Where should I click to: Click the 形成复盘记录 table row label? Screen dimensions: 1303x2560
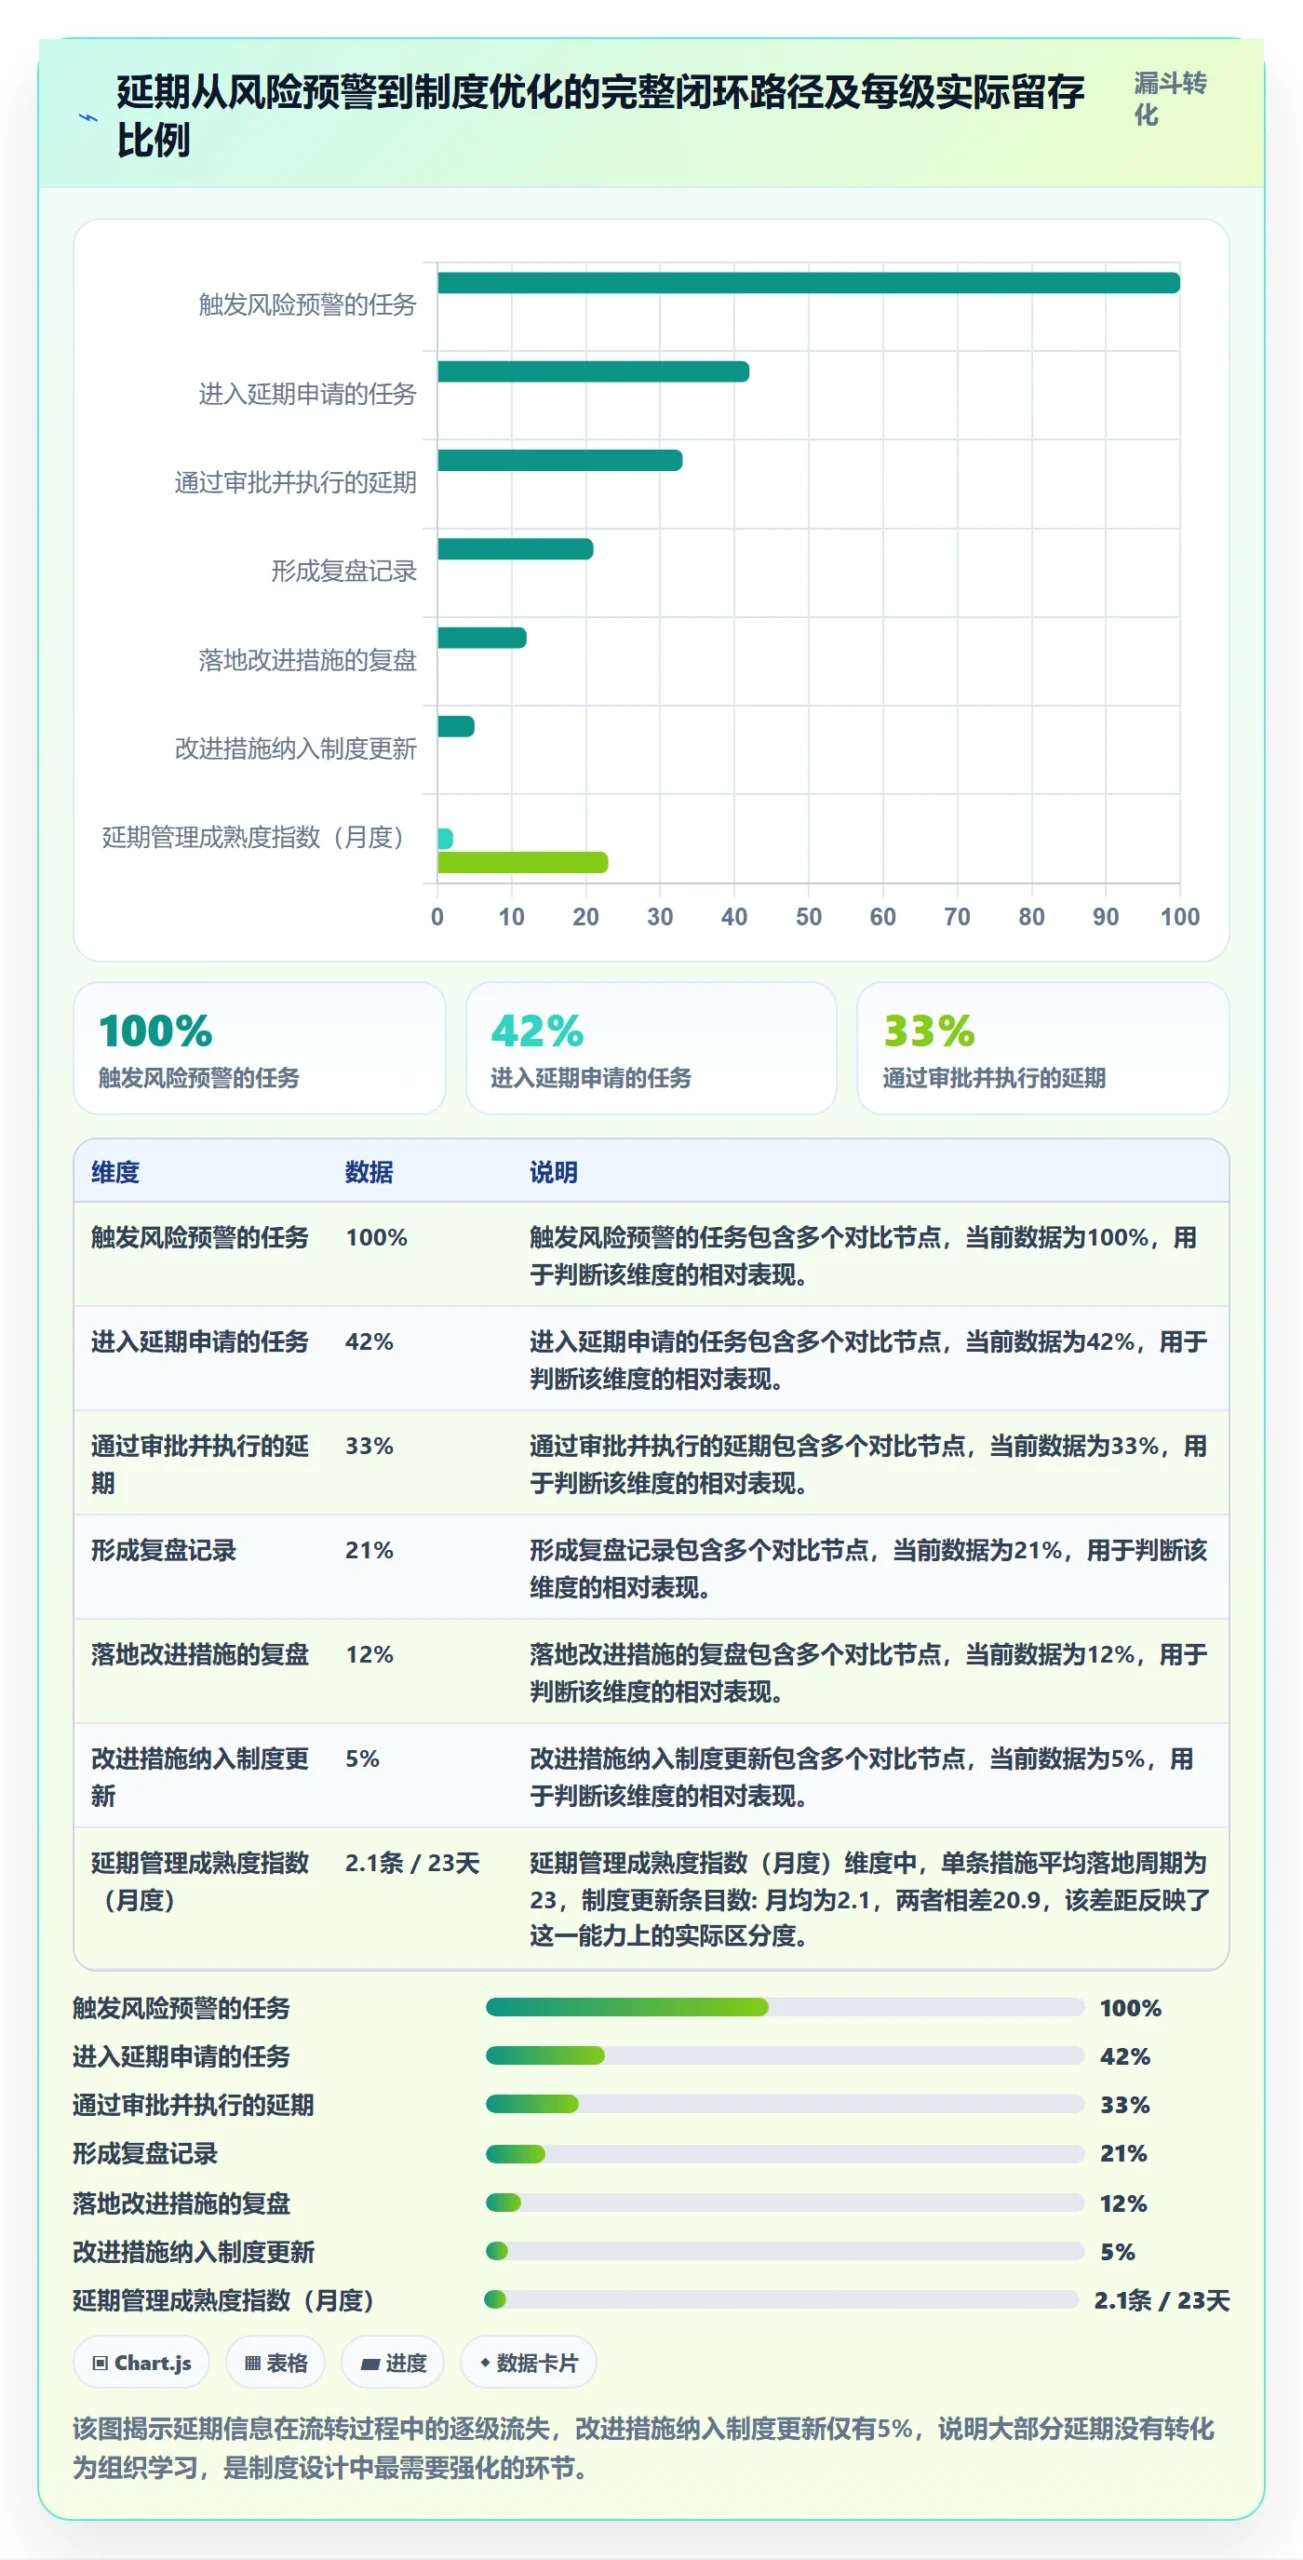tap(163, 1550)
